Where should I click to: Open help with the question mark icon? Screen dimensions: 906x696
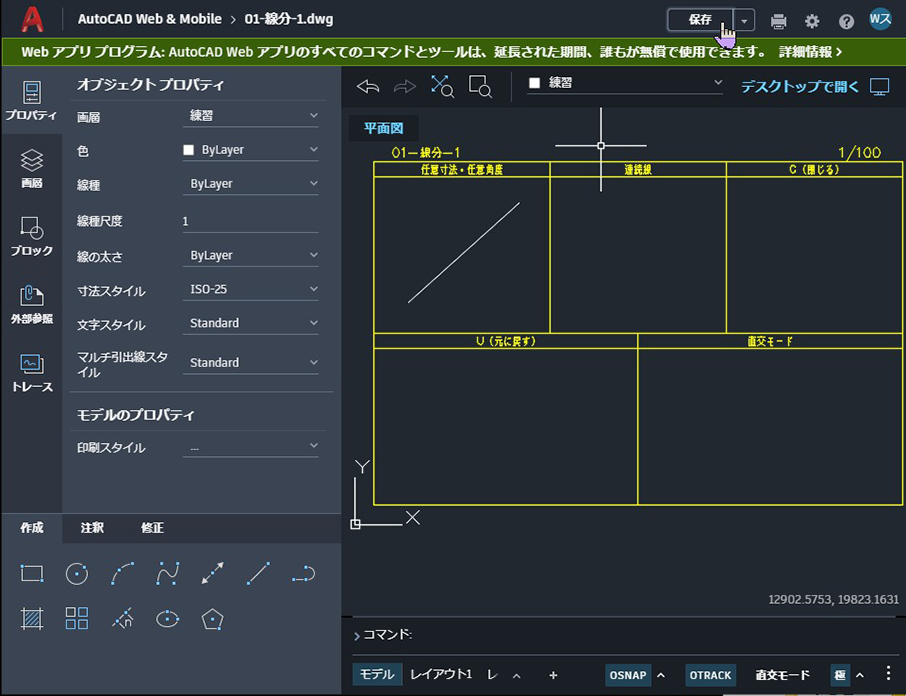coord(846,21)
